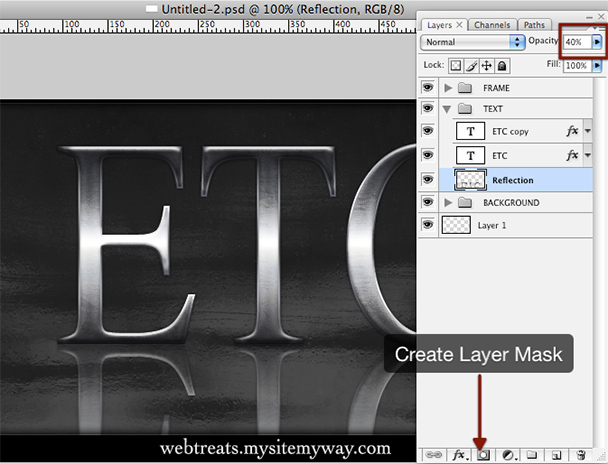Image resolution: width=608 pixels, height=464 pixels.
Task: Click the TEXT group name
Action: pos(493,109)
